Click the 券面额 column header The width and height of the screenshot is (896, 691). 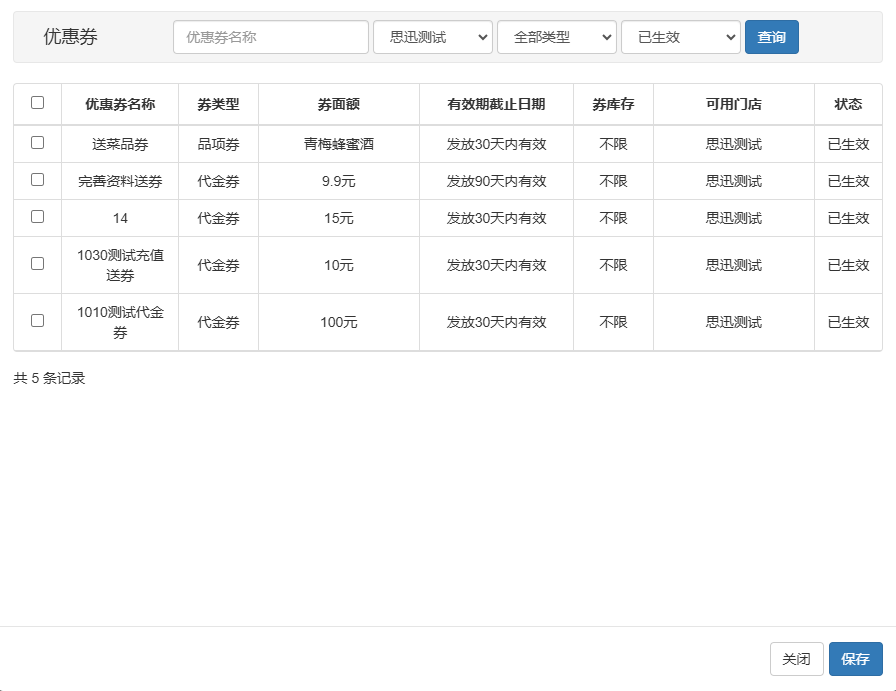339,104
